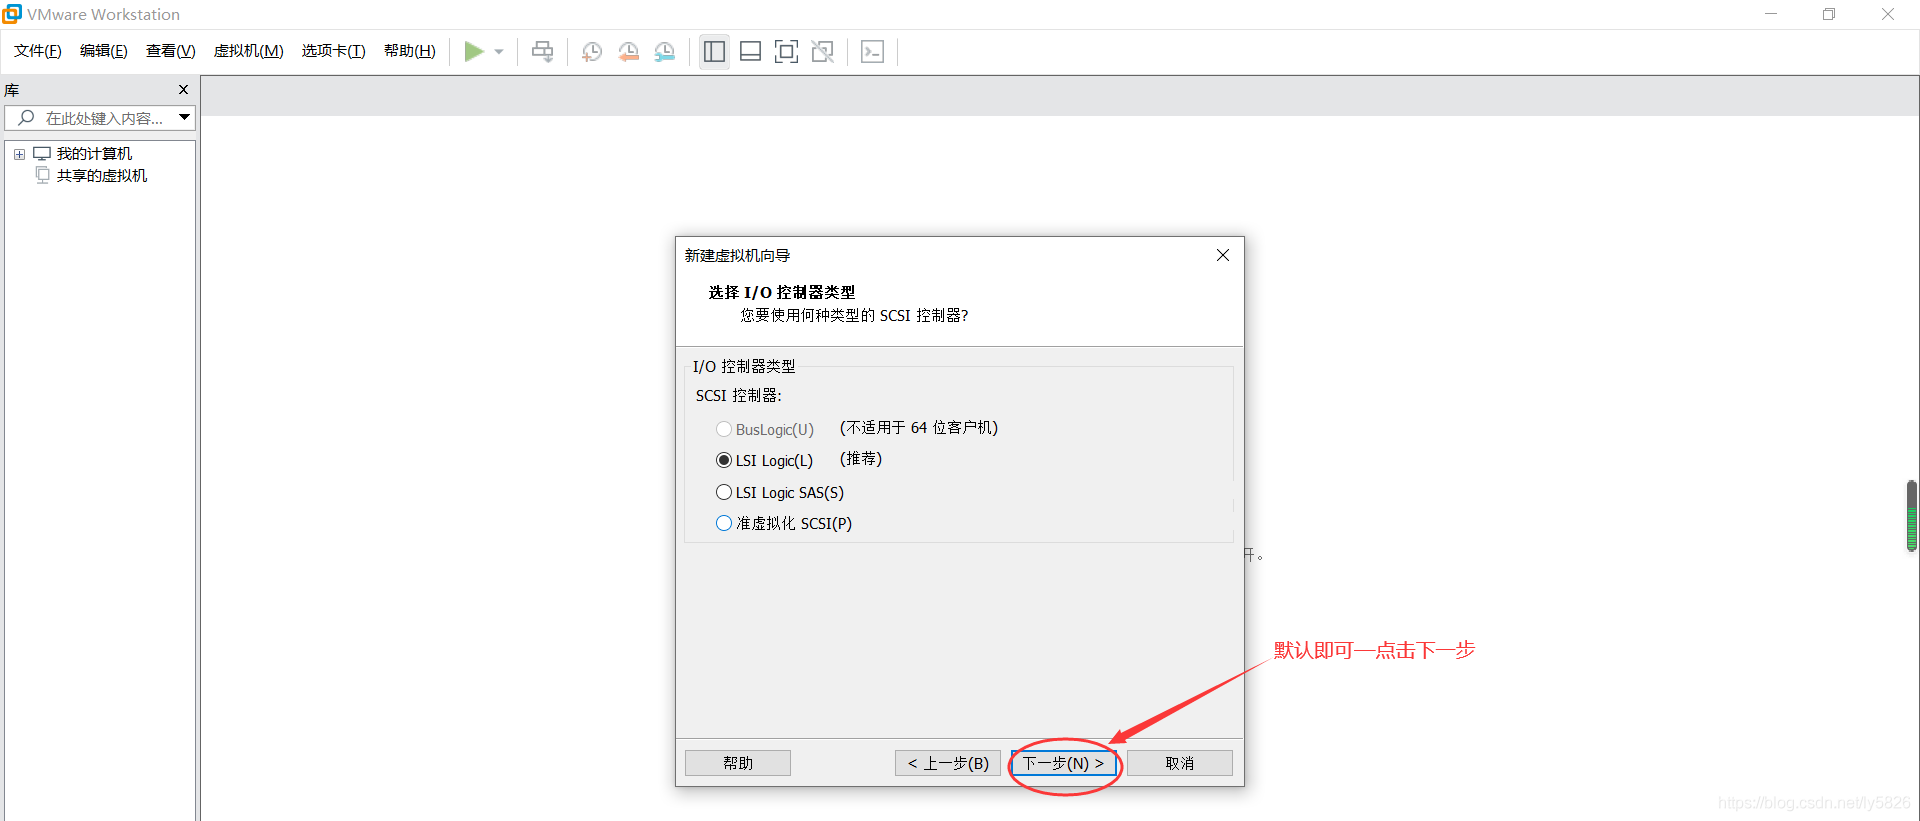
Task: Click the VMware Workstation logo icon
Action: [12, 14]
